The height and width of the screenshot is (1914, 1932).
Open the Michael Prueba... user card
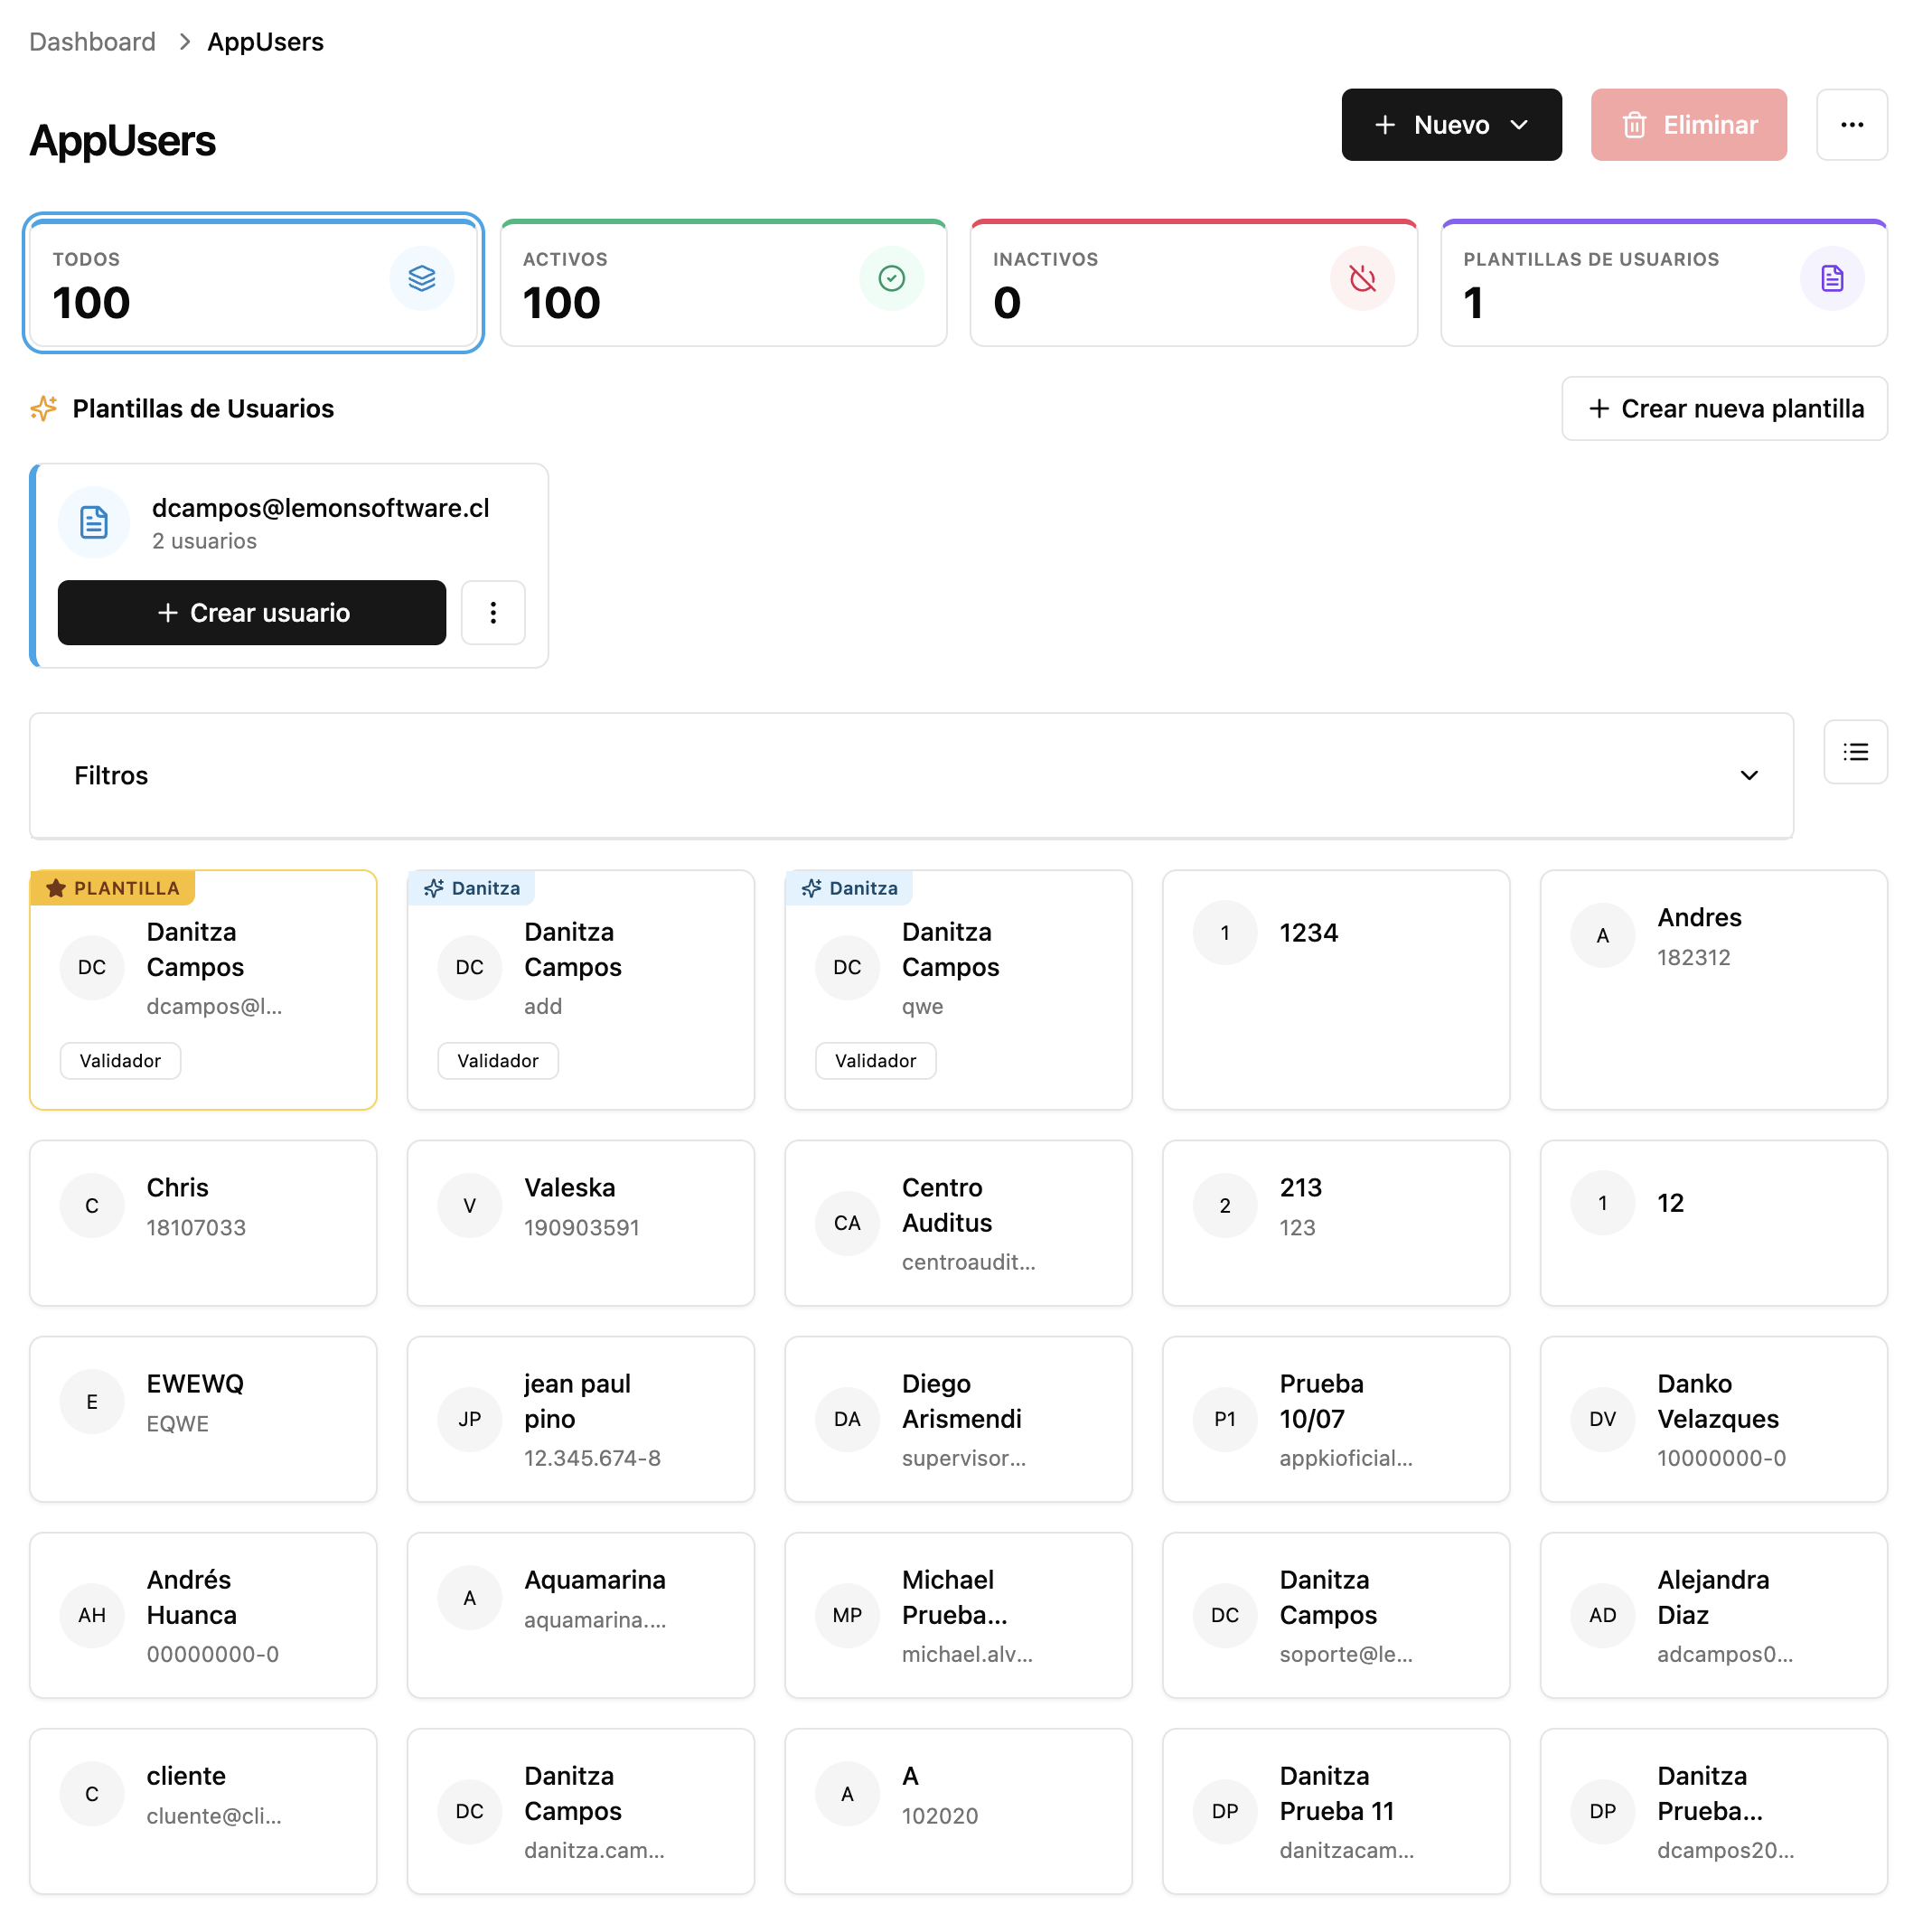coord(958,1614)
